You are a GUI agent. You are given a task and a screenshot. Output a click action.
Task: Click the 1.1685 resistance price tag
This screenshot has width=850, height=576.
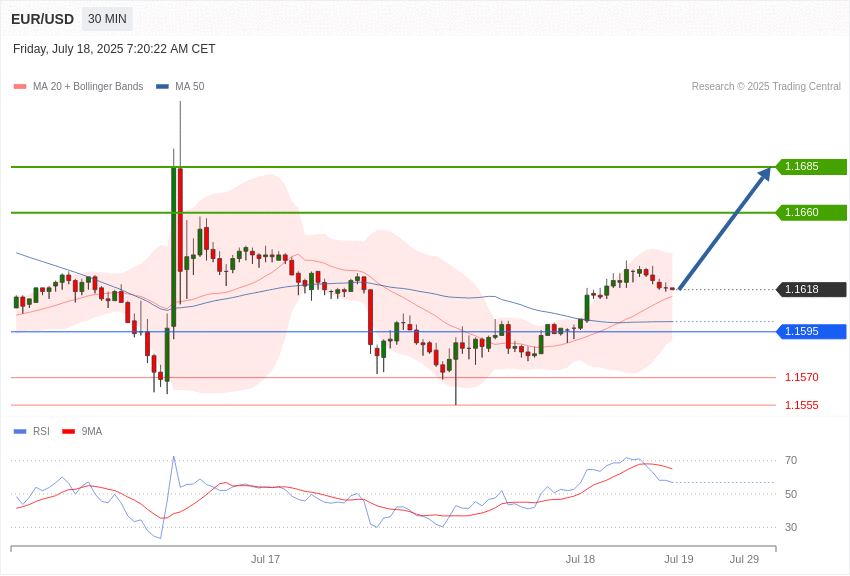tap(811, 166)
